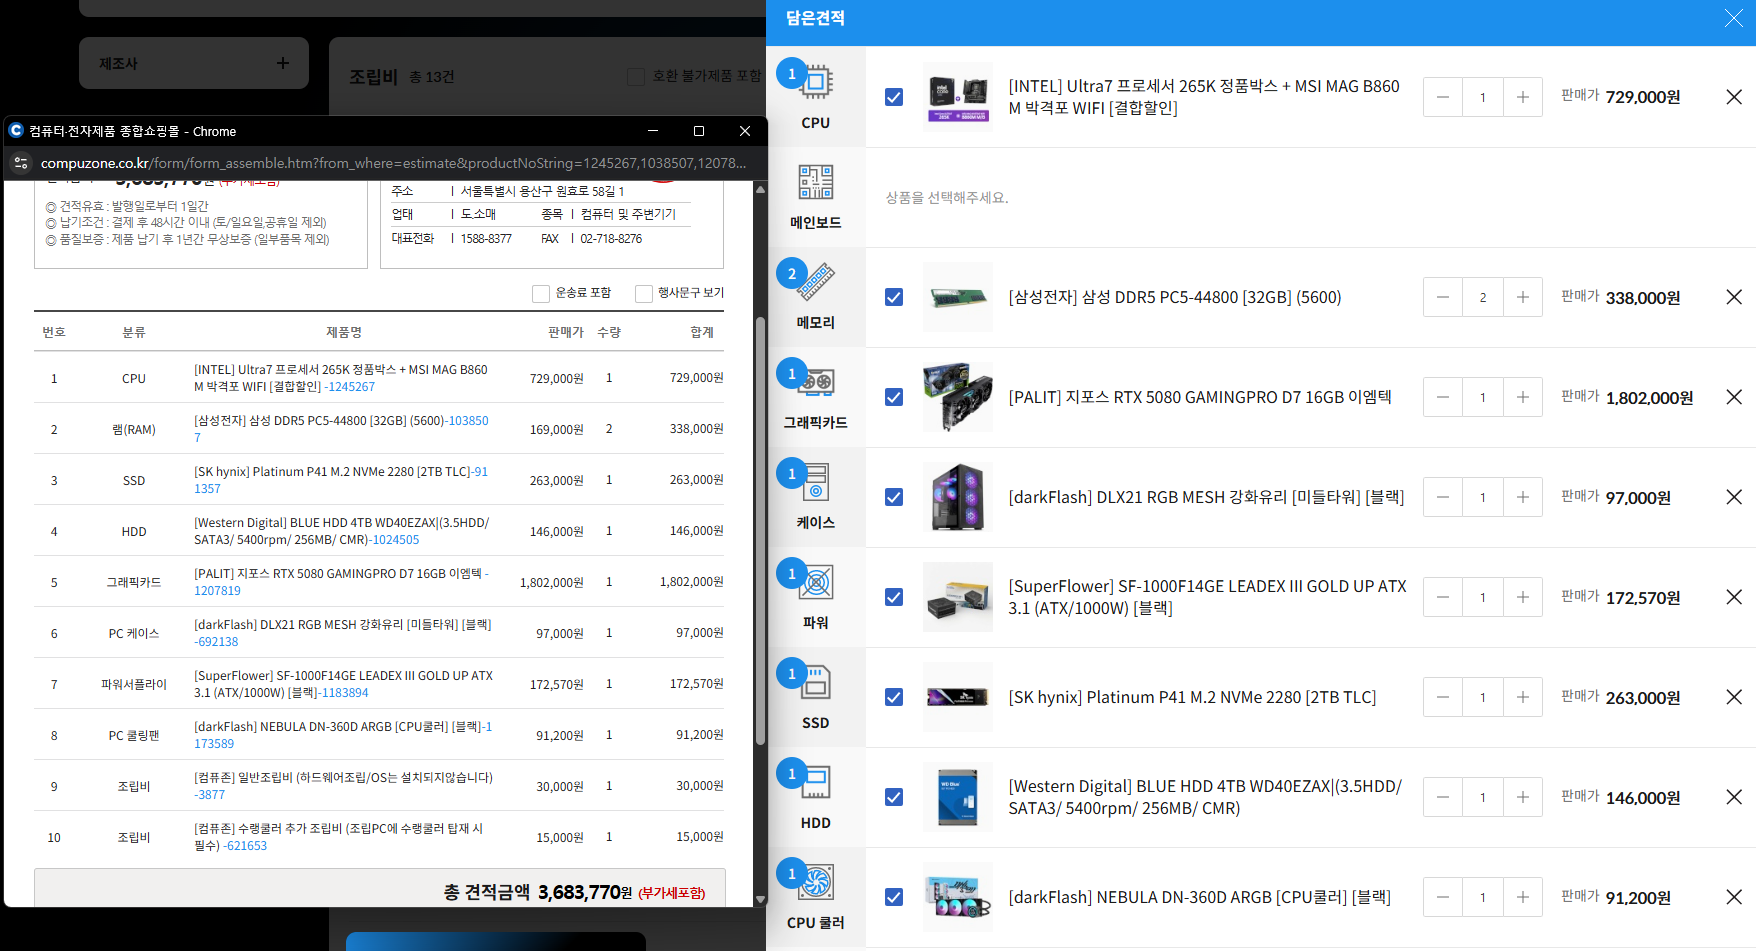Viewport: 1756px width, 951px height.
Task: Open PALIT RTX 5080 product thumbnail
Action: (958, 397)
